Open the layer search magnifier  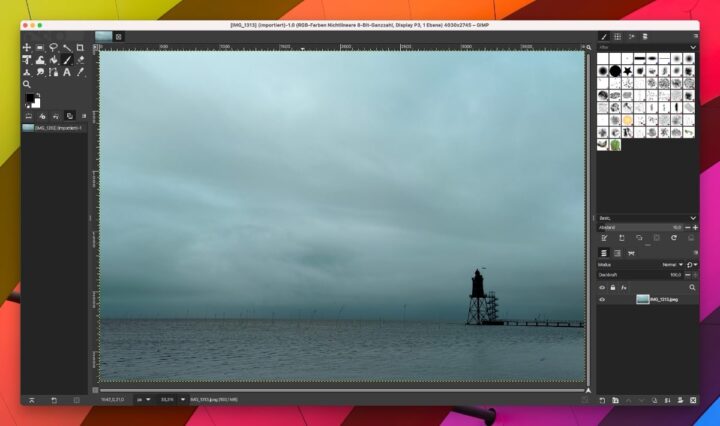coord(692,287)
